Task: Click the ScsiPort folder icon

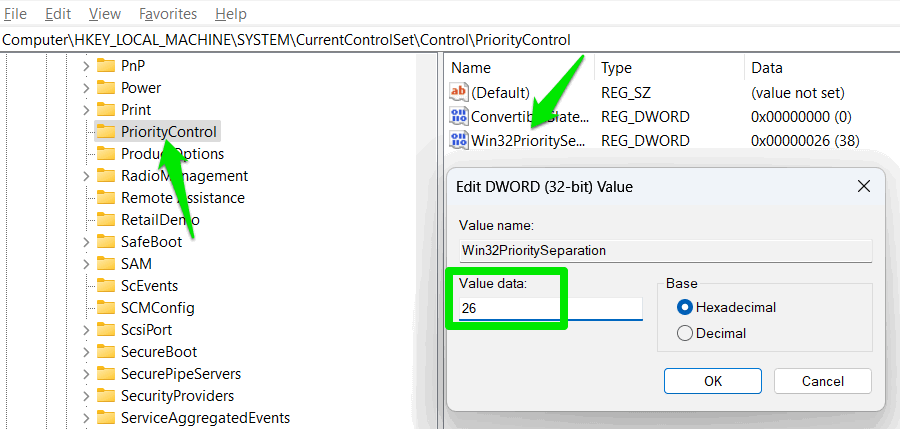Action: [x=106, y=329]
